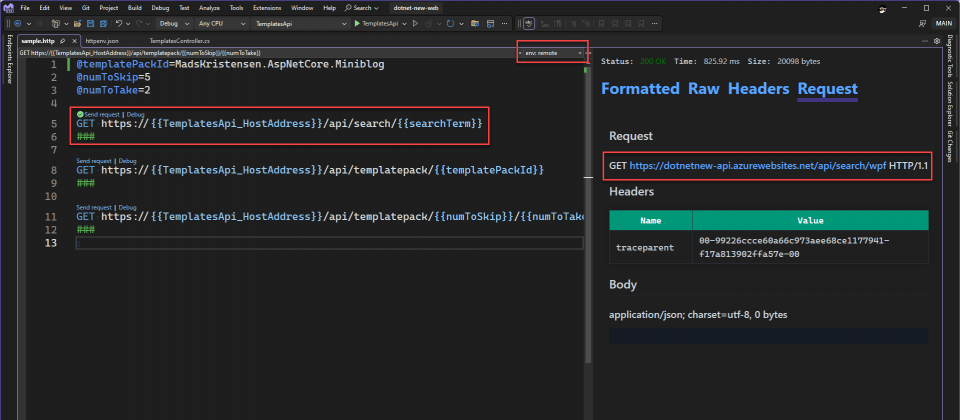Open the Git Changes side tab

(950, 147)
